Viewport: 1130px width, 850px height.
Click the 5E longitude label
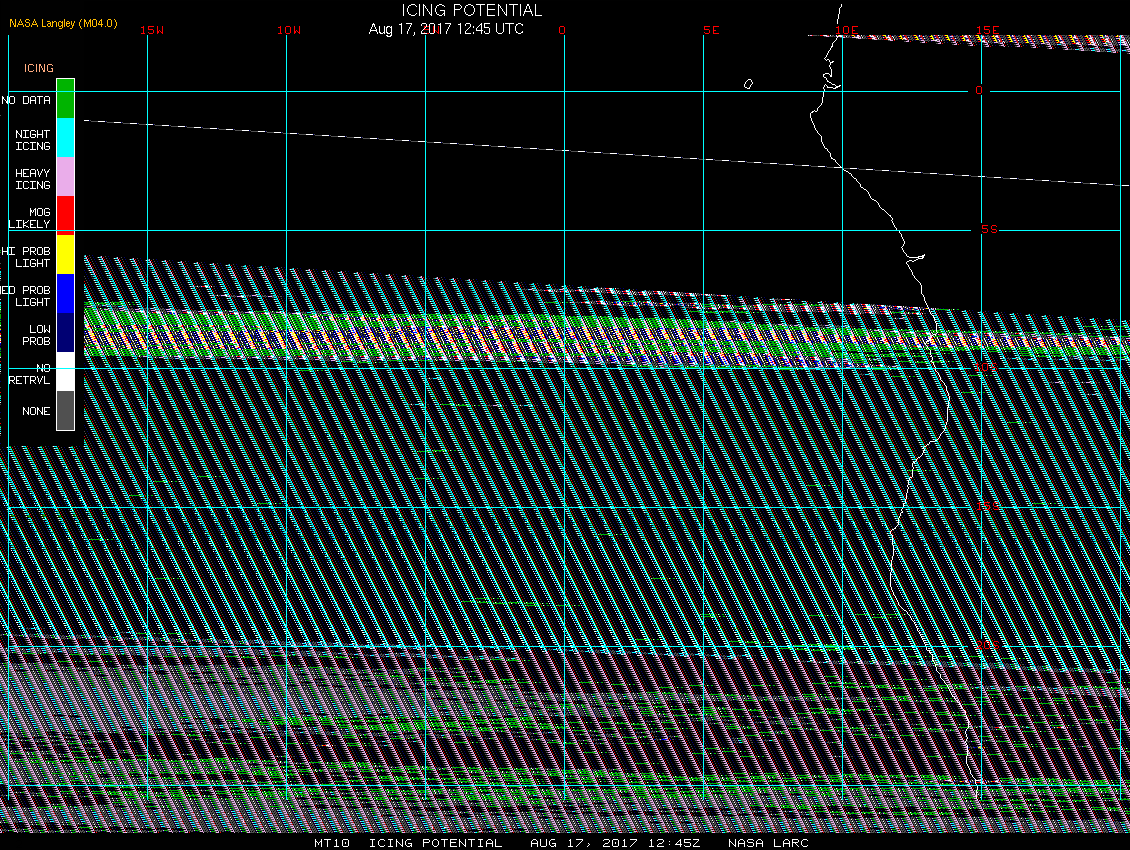coord(711,30)
